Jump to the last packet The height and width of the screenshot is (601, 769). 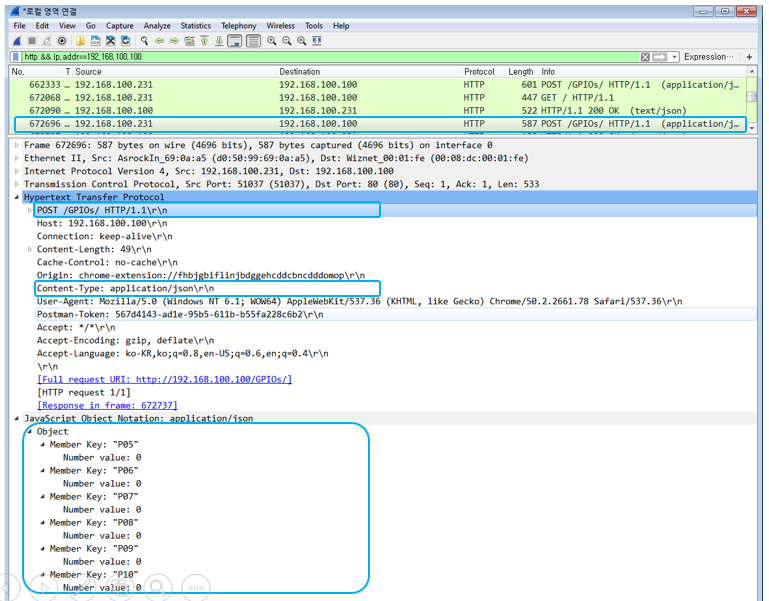(x=219, y=41)
